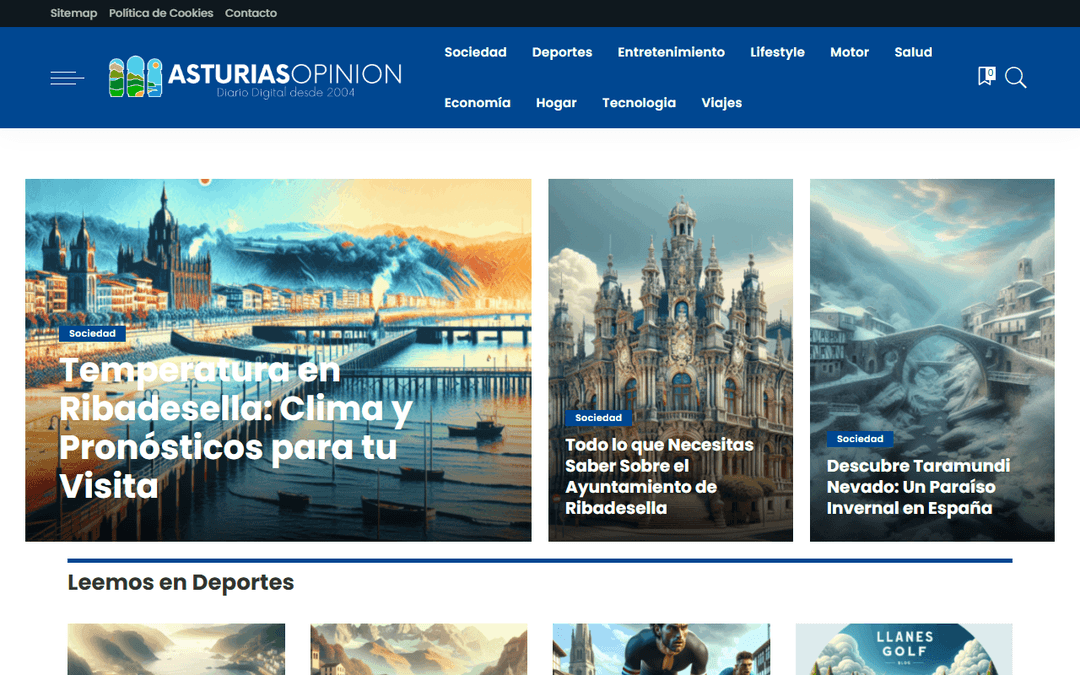Go to Viajes menu section
This screenshot has height=675, width=1080.
point(721,103)
